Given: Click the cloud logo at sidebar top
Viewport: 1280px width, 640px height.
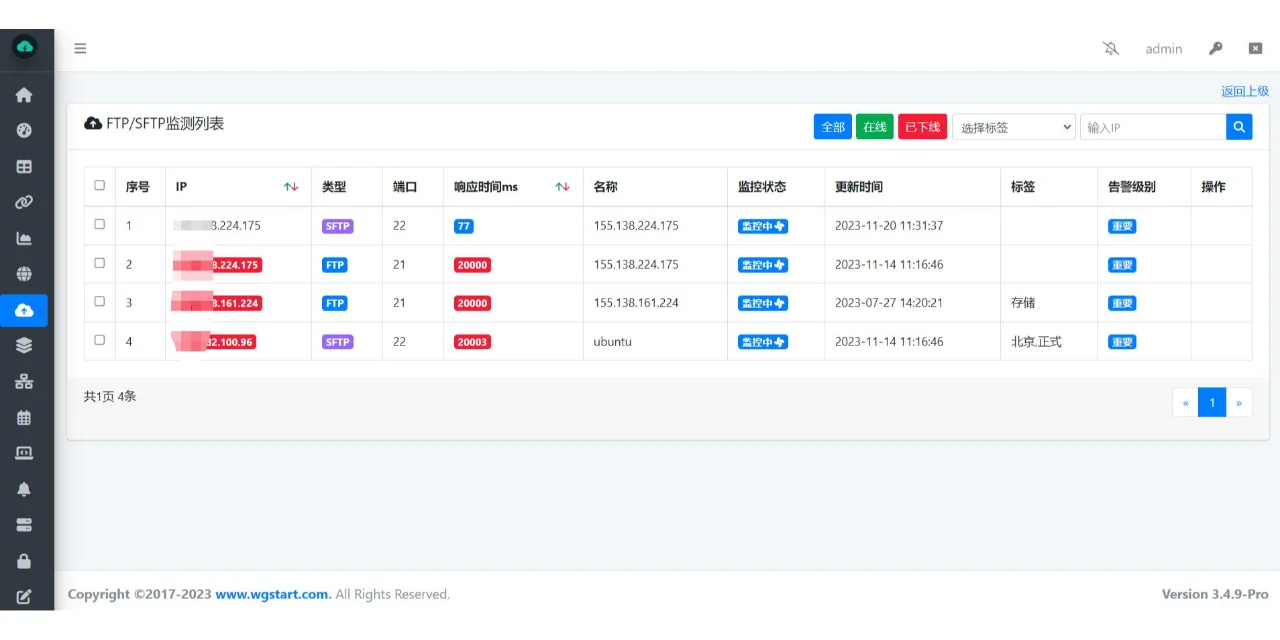Looking at the screenshot, I should point(24,47).
